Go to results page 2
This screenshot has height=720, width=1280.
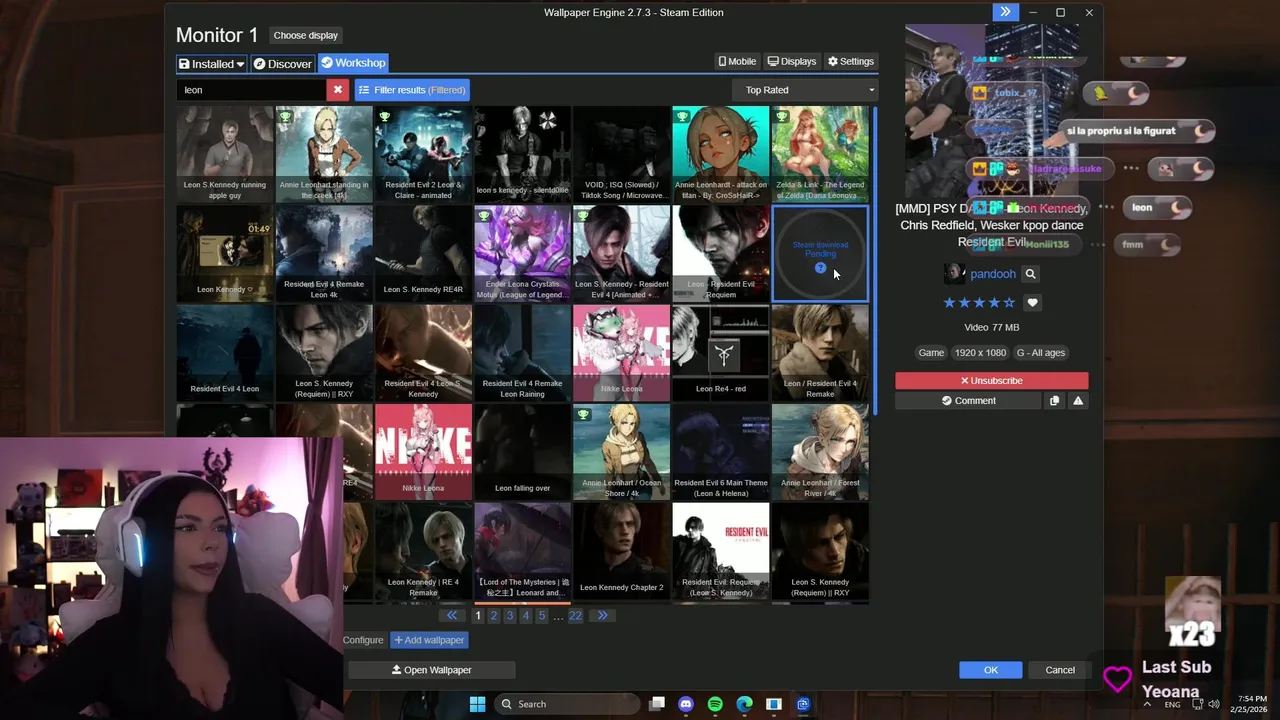tap(494, 616)
